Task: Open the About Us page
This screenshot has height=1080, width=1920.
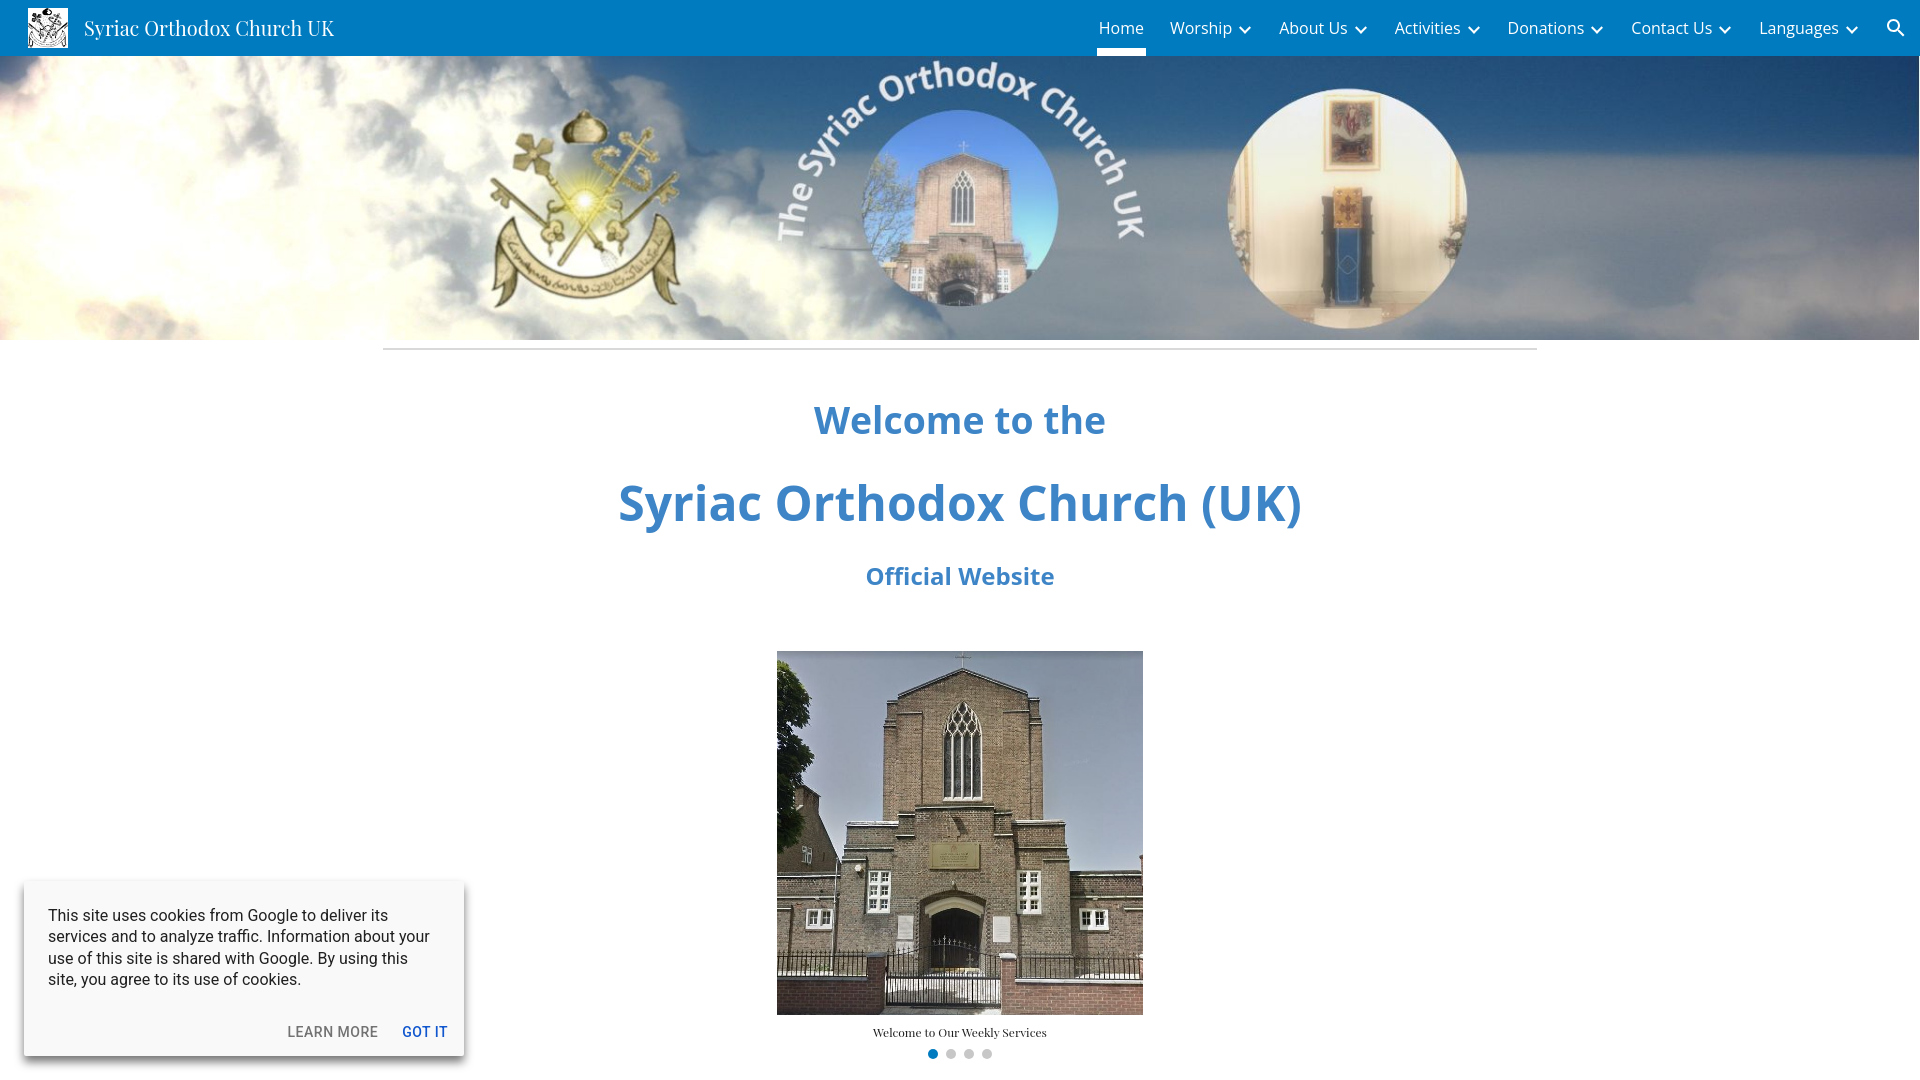Action: [1313, 28]
